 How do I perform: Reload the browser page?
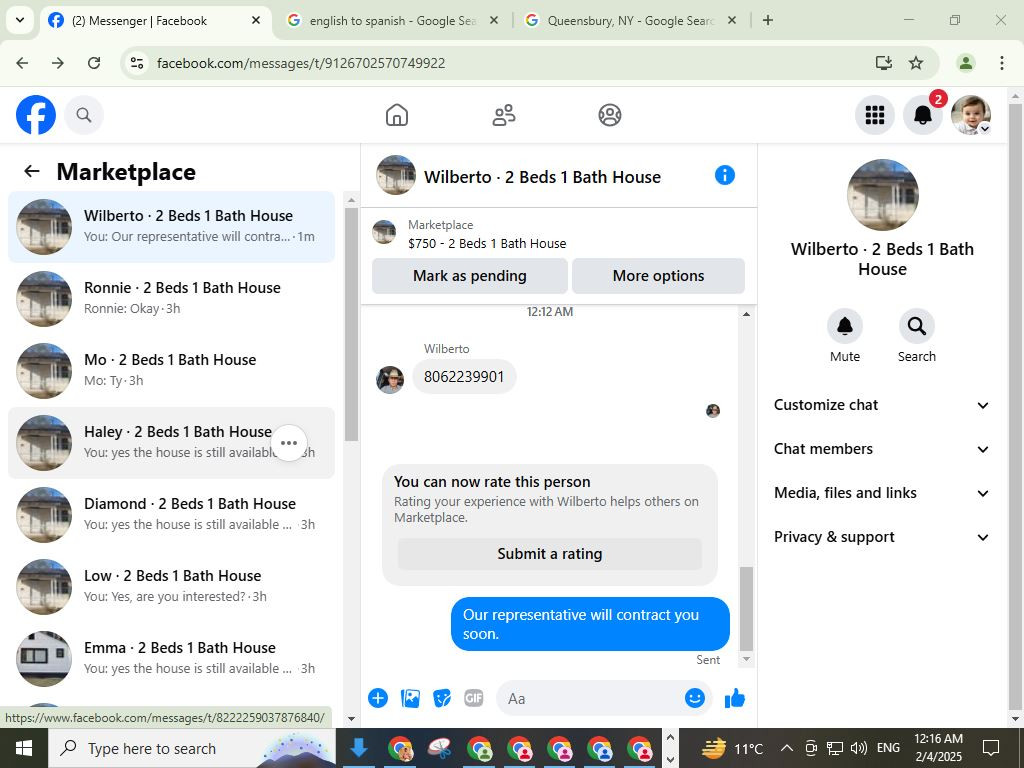coord(94,63)
